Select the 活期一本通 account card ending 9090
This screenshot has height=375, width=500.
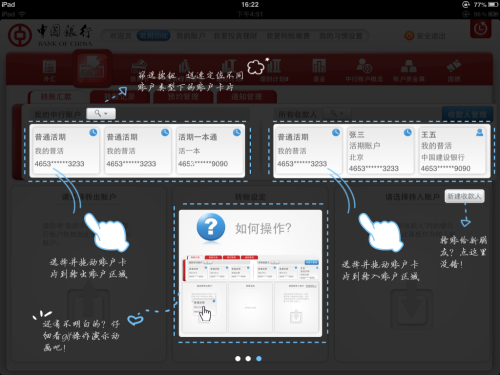pyautogui.click(x=209, y=150)
